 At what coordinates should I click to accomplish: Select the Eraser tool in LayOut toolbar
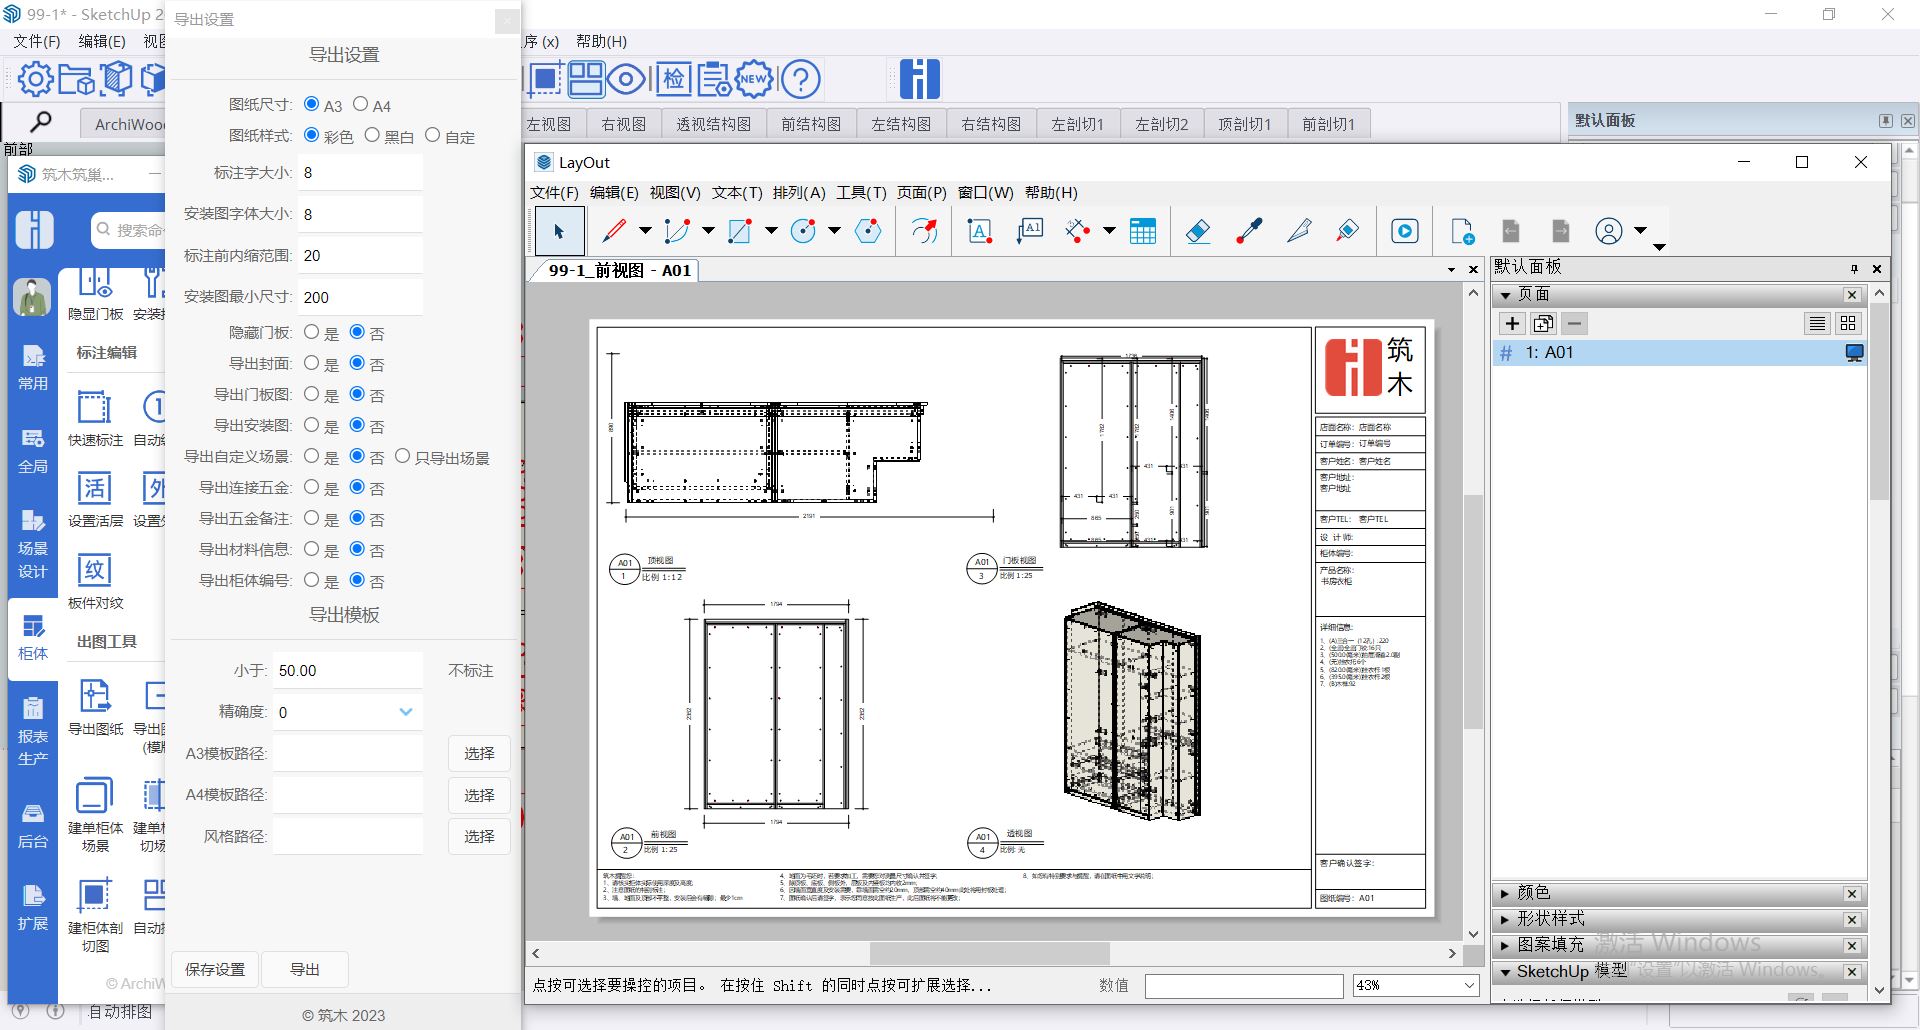tap(1197, 232)
